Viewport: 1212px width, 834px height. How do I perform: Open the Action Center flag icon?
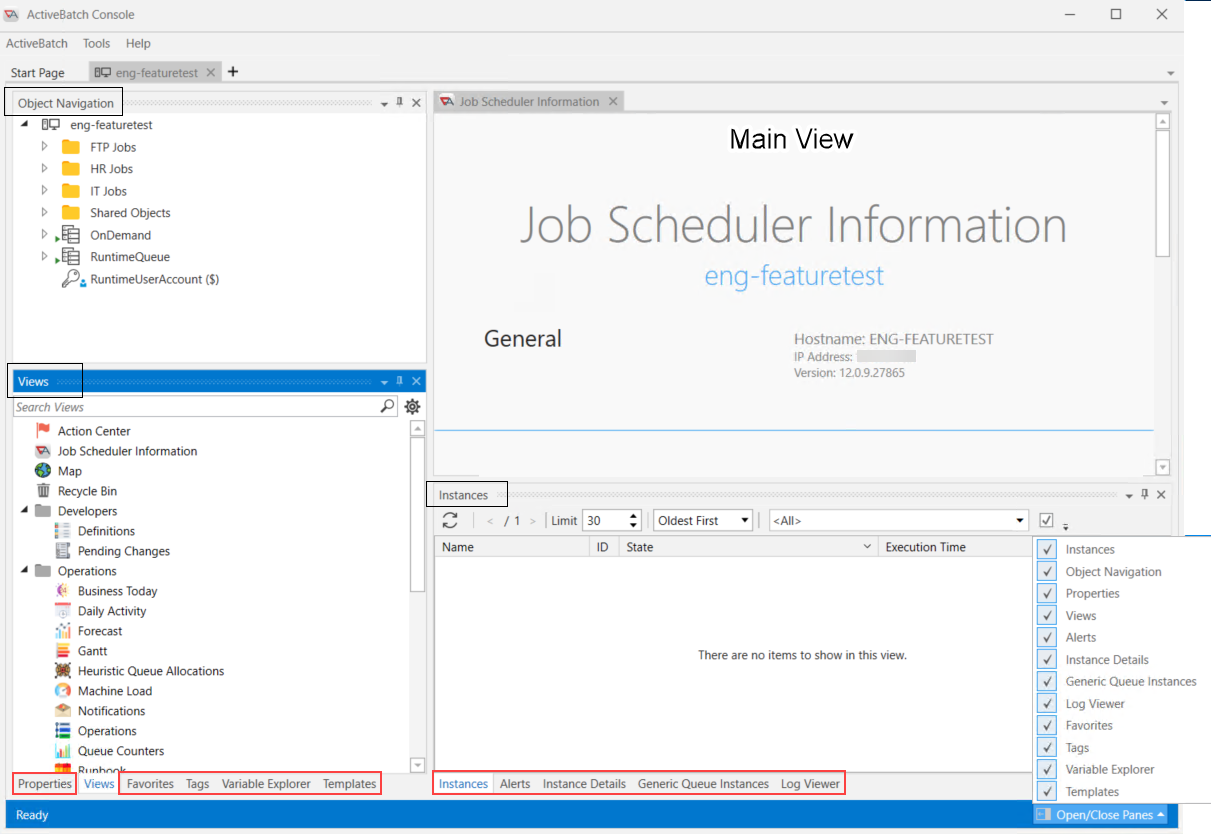(43, 431)
